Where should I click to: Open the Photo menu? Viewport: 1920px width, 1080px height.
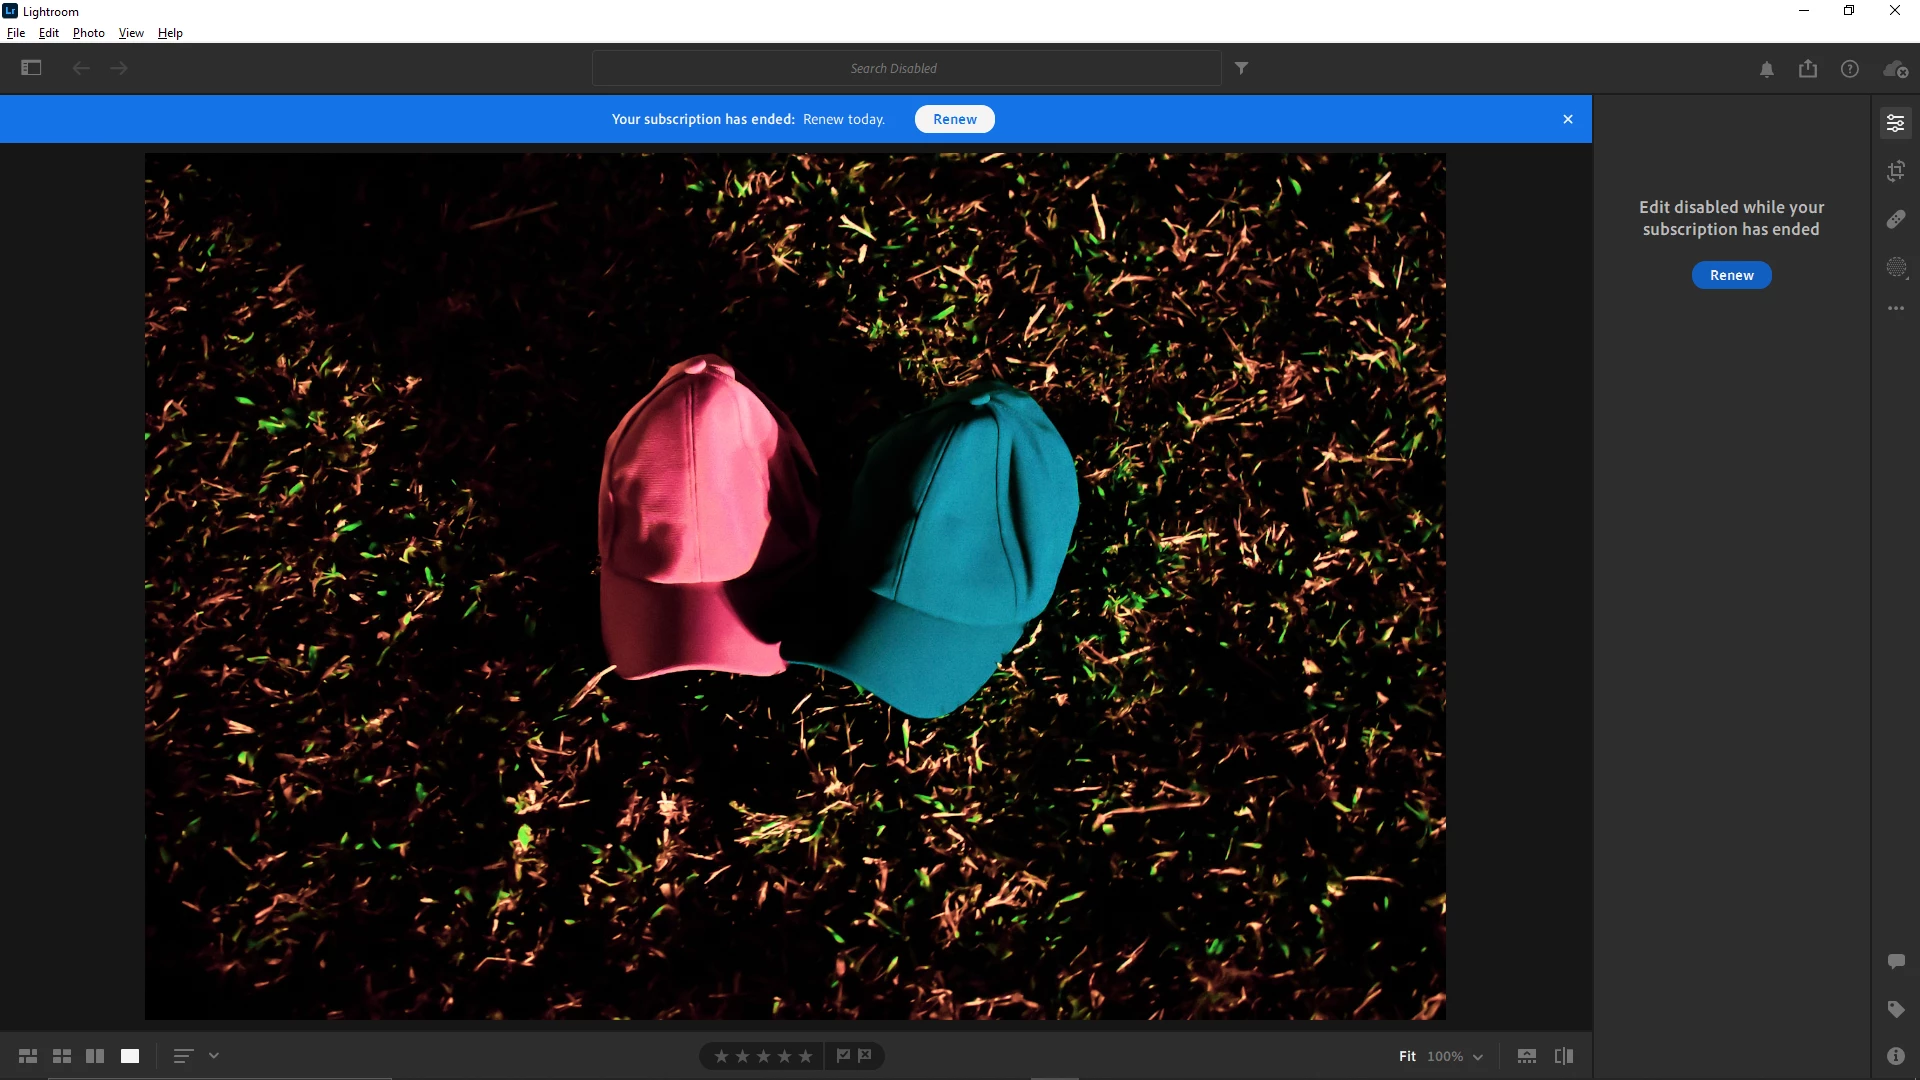click(x=88, y=33)
